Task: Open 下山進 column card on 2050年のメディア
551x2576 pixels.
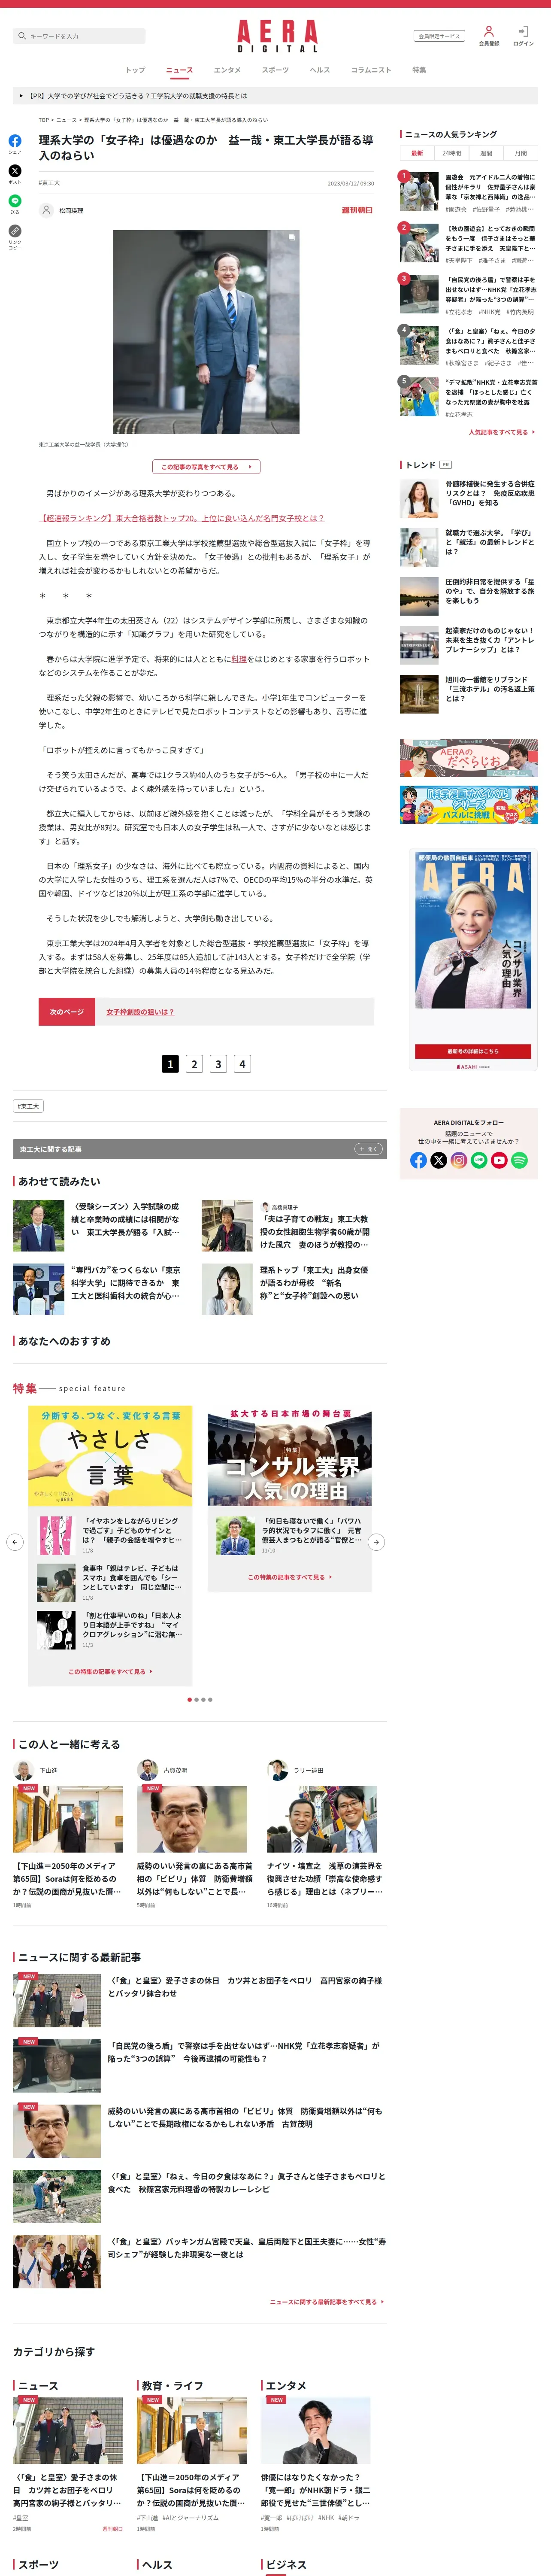Action: point(68,1841)
